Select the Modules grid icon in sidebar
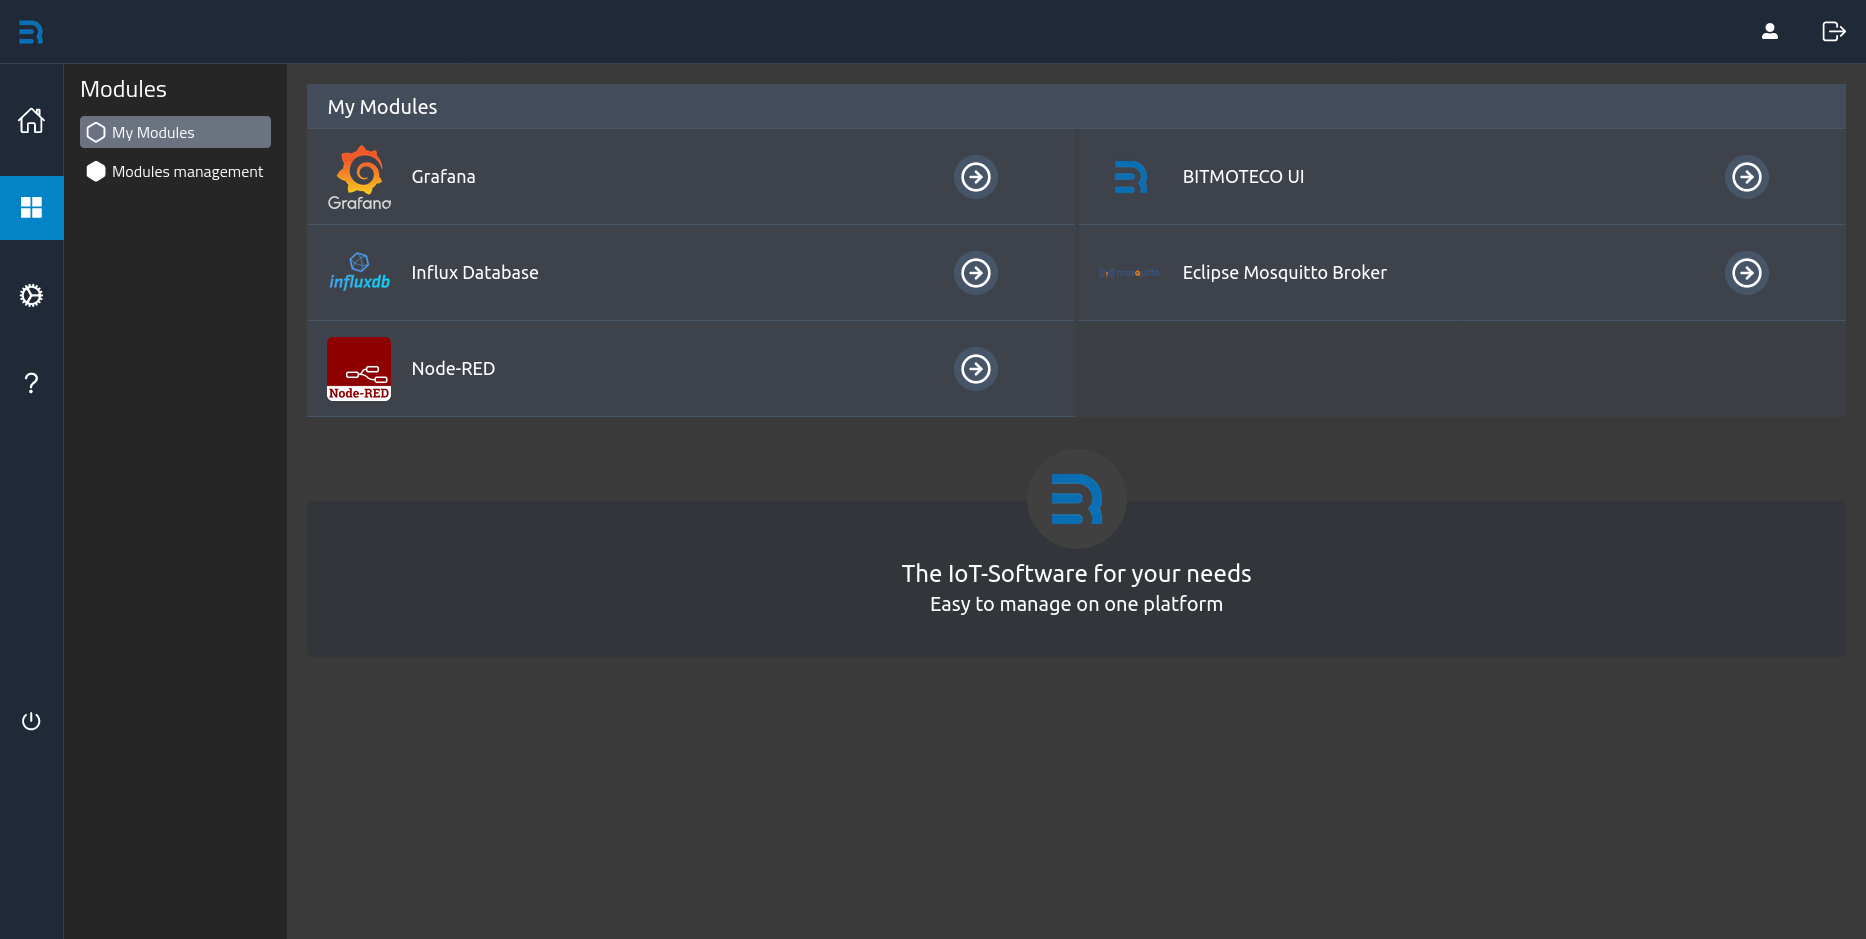Viewport: 1866px width, 939px height. coord(32,208)
